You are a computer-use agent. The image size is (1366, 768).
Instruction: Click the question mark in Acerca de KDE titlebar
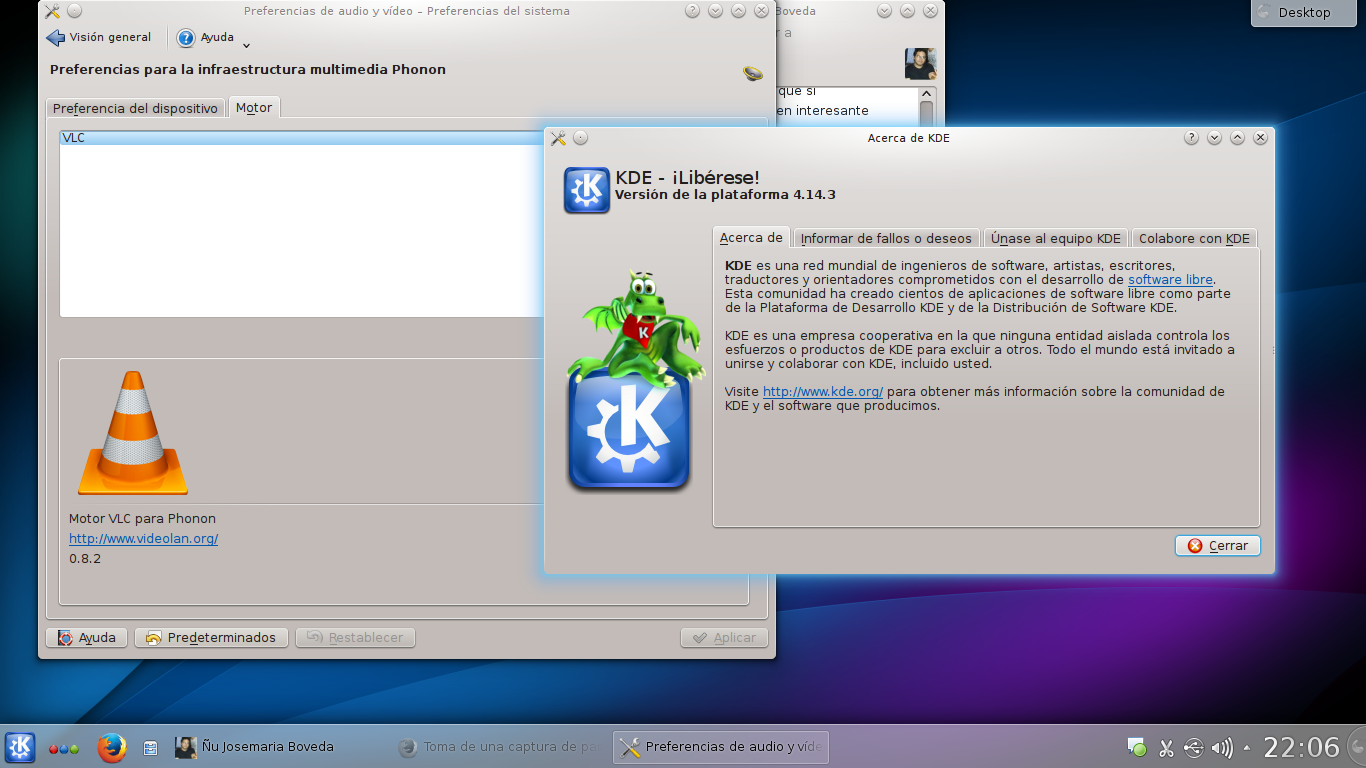coord(1191,138)
